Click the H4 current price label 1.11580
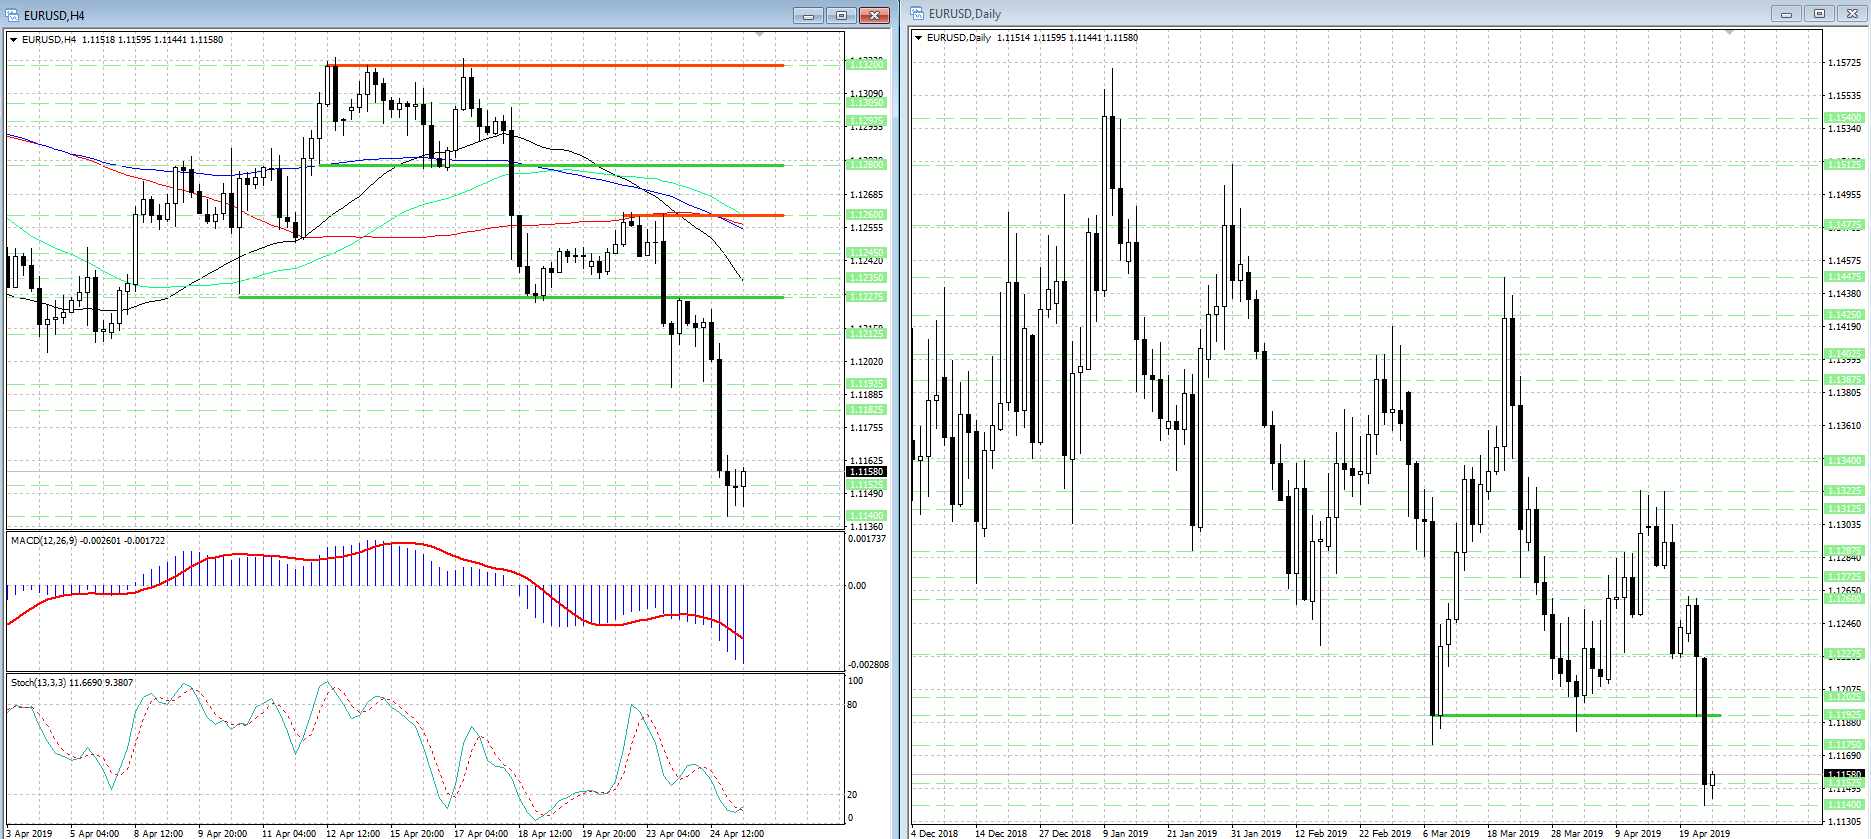The width and height of the screenshot is (1871, 839). pyautogui.click(x=866, y=472)
